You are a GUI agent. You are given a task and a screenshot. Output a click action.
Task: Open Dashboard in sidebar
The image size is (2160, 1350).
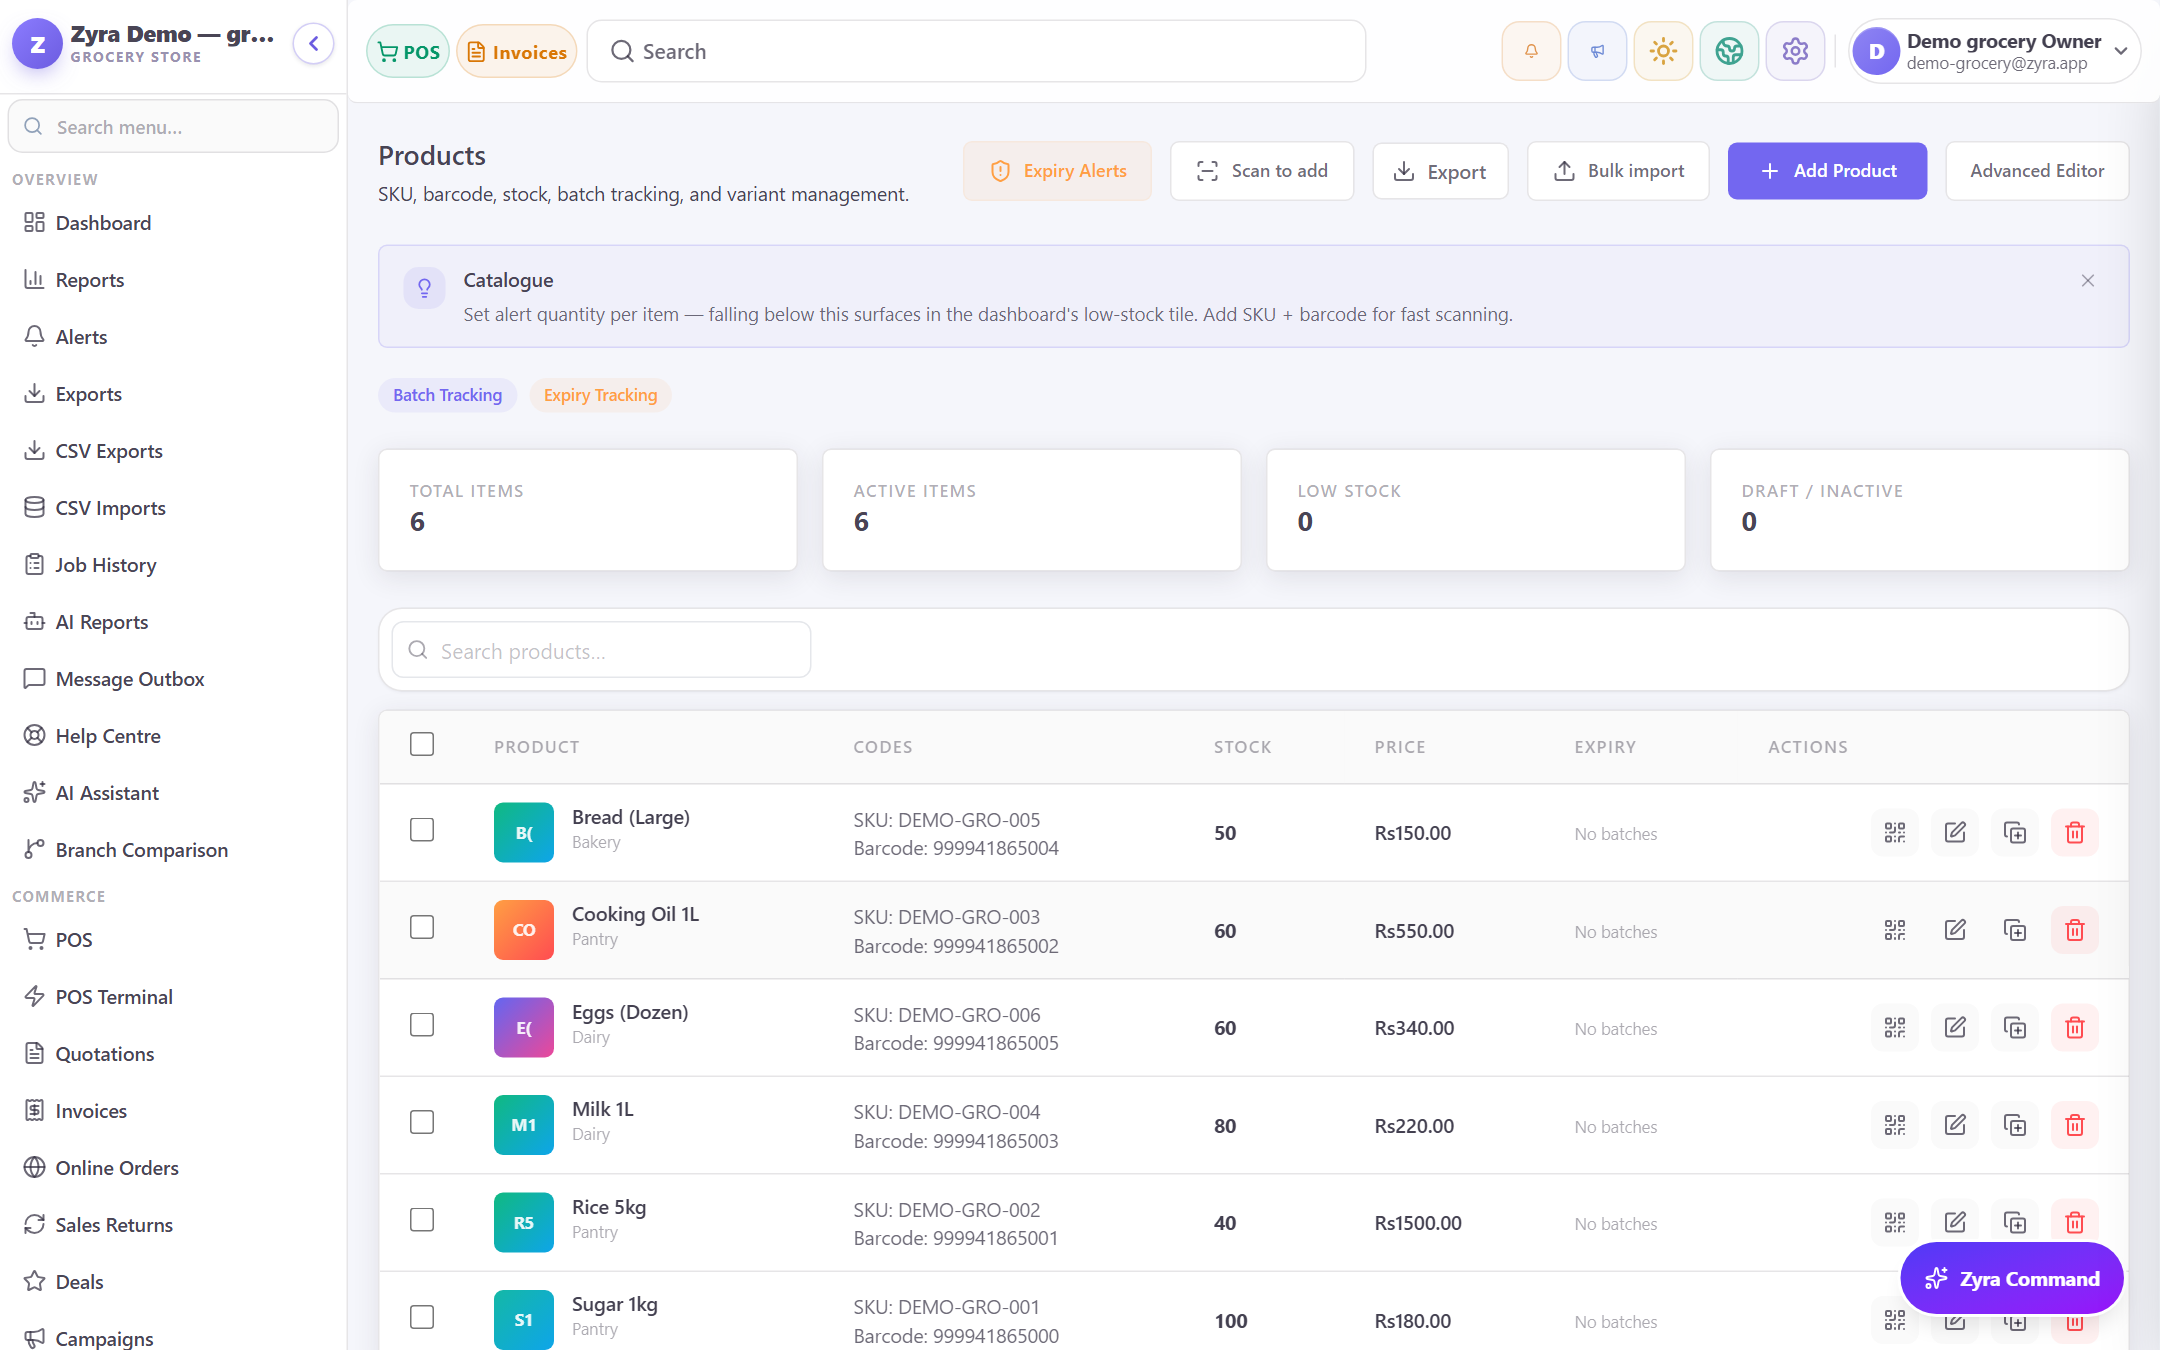coord(173,223)
